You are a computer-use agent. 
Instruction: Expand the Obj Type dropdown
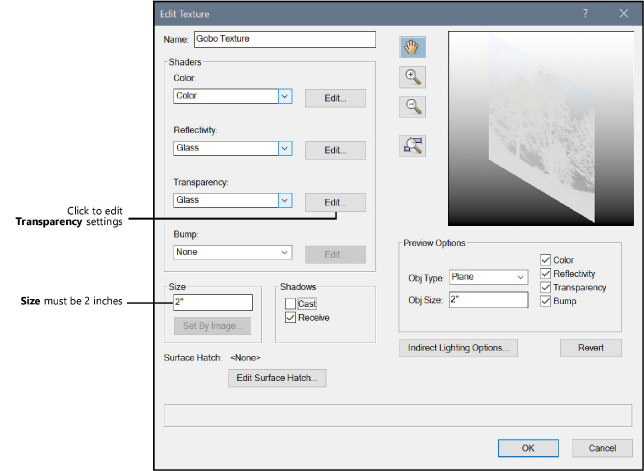(x=520, y=277)
